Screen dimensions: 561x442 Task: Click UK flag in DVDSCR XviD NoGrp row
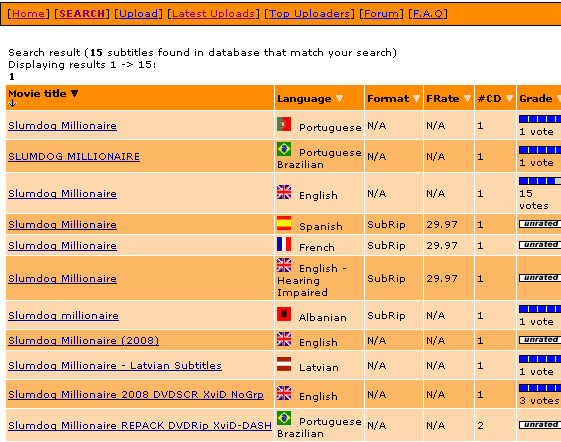coord(284,393)
